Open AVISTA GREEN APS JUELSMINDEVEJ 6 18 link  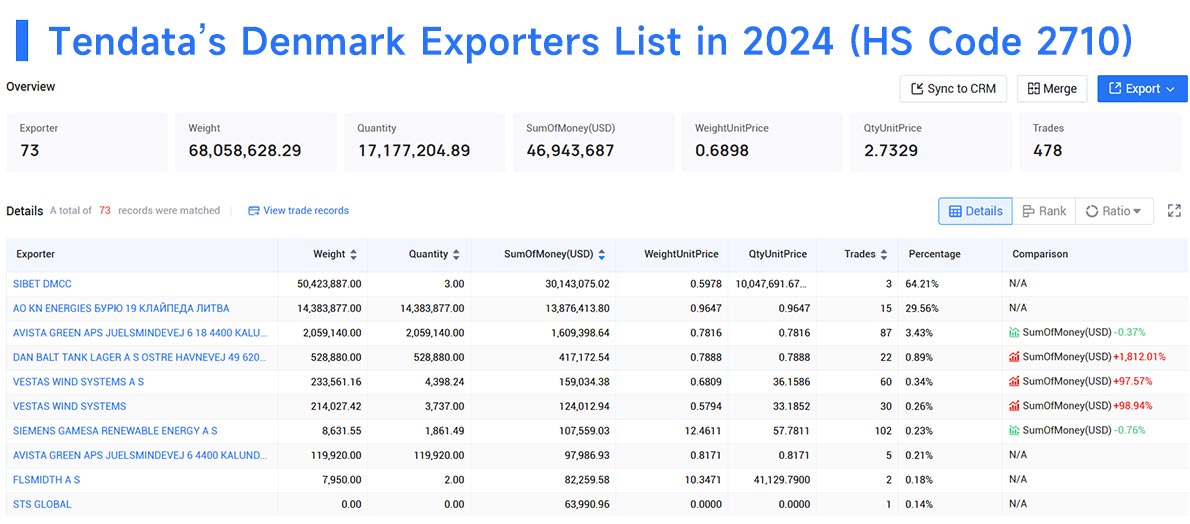point(140,333)
